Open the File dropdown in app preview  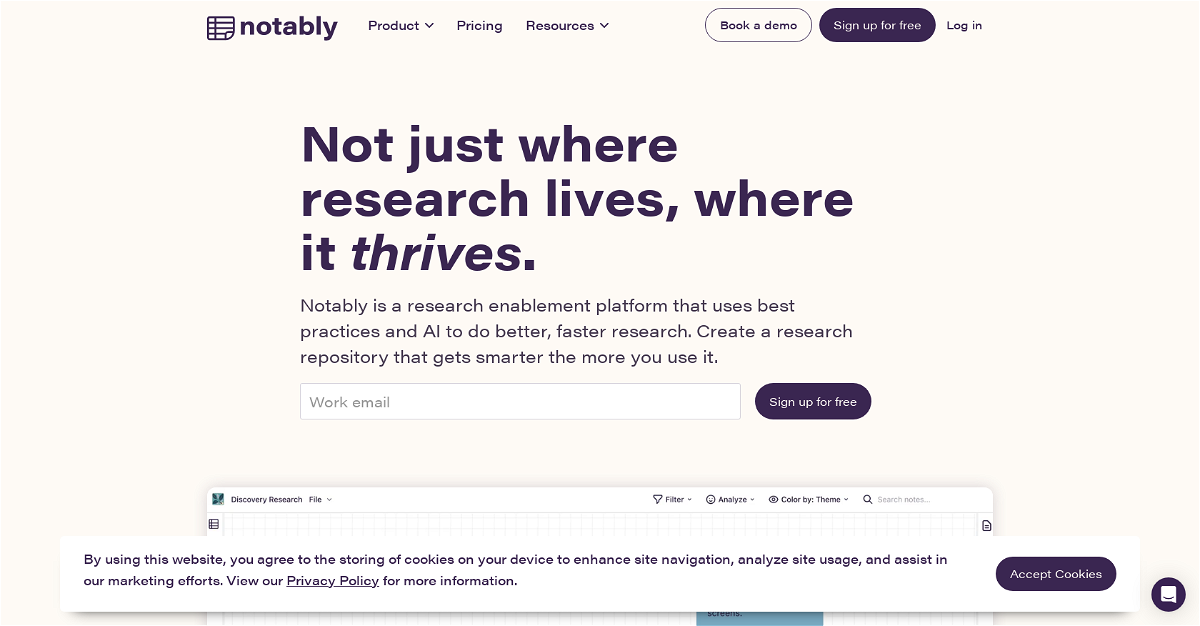coord(320,499)
